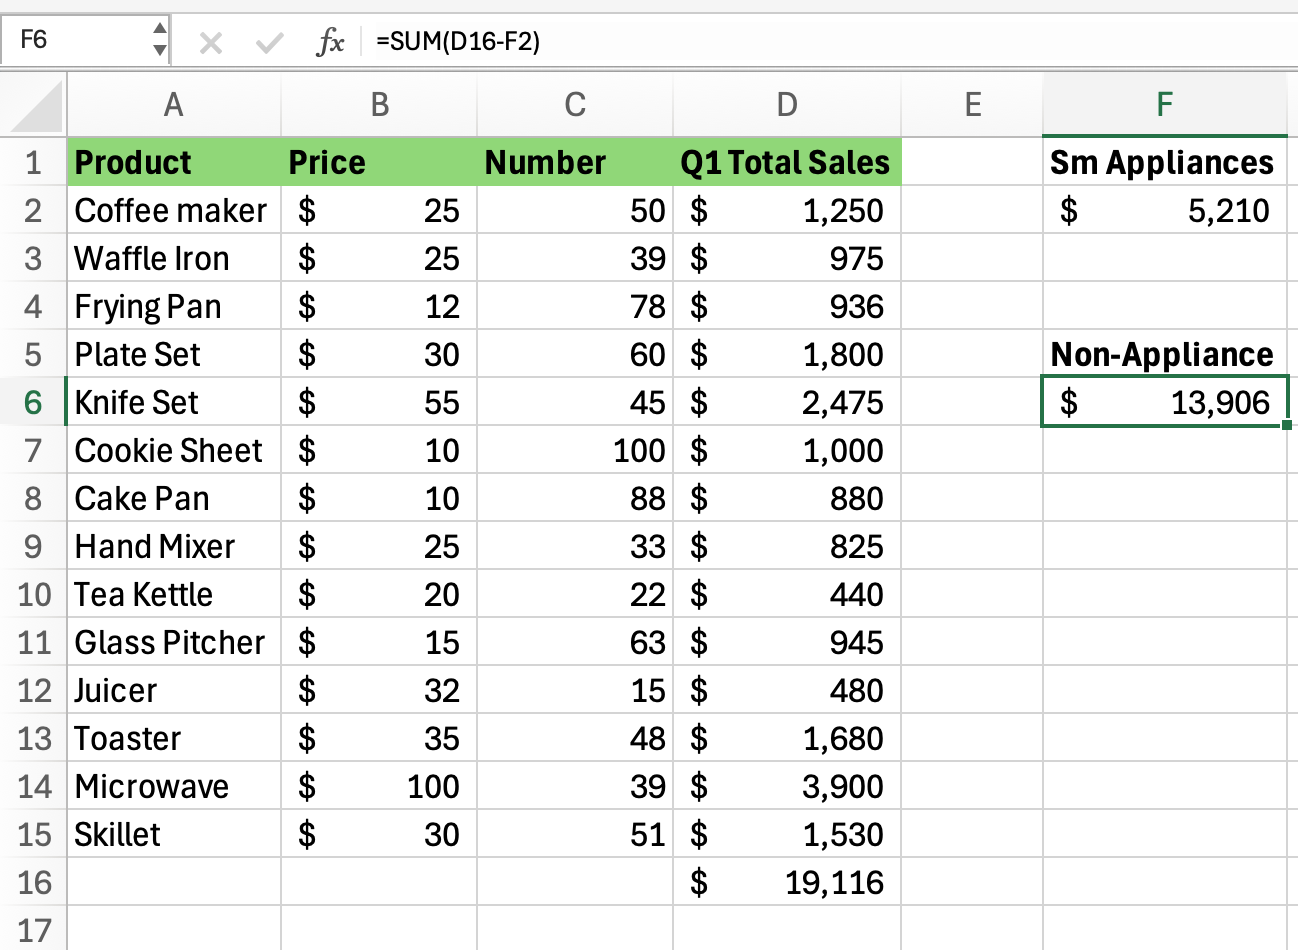Click the Juicer cell

point(174,690)
